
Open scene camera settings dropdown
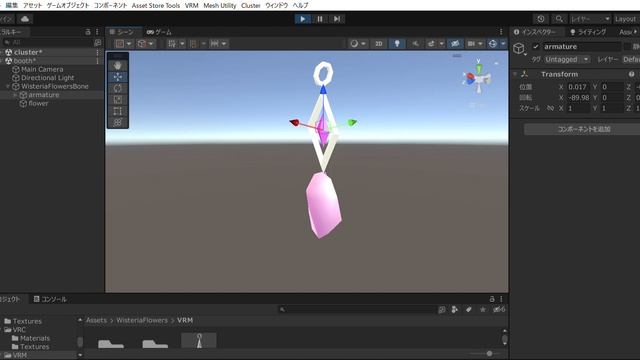click(475, 44)
